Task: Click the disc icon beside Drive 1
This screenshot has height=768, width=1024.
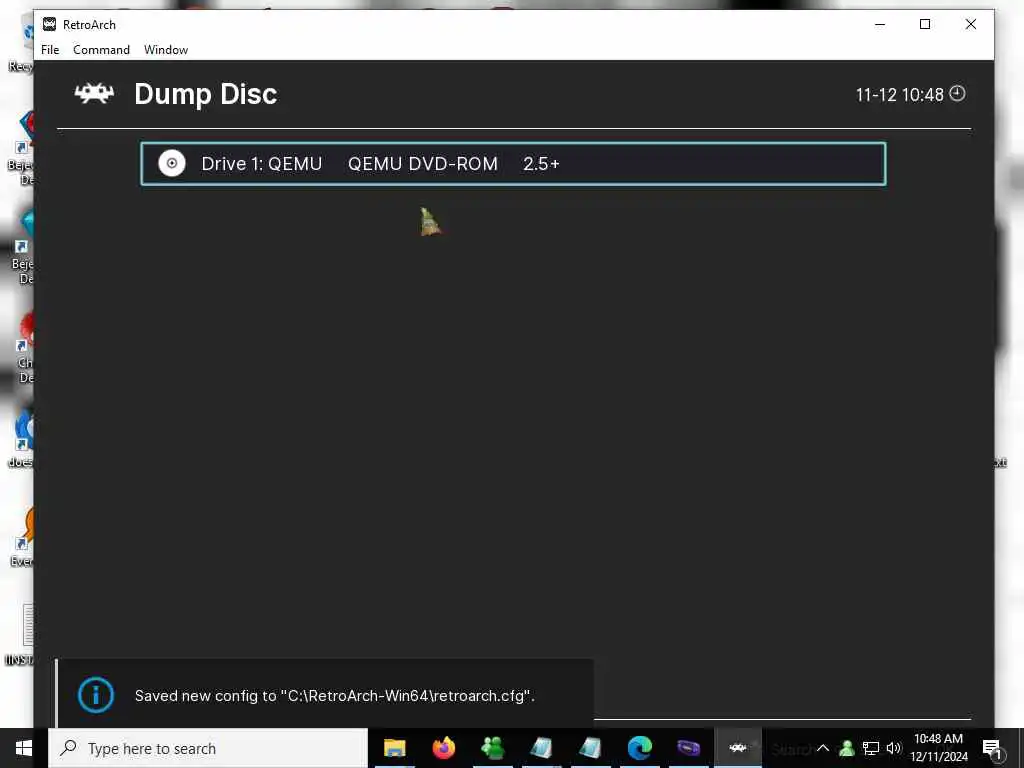Action: 172,163
